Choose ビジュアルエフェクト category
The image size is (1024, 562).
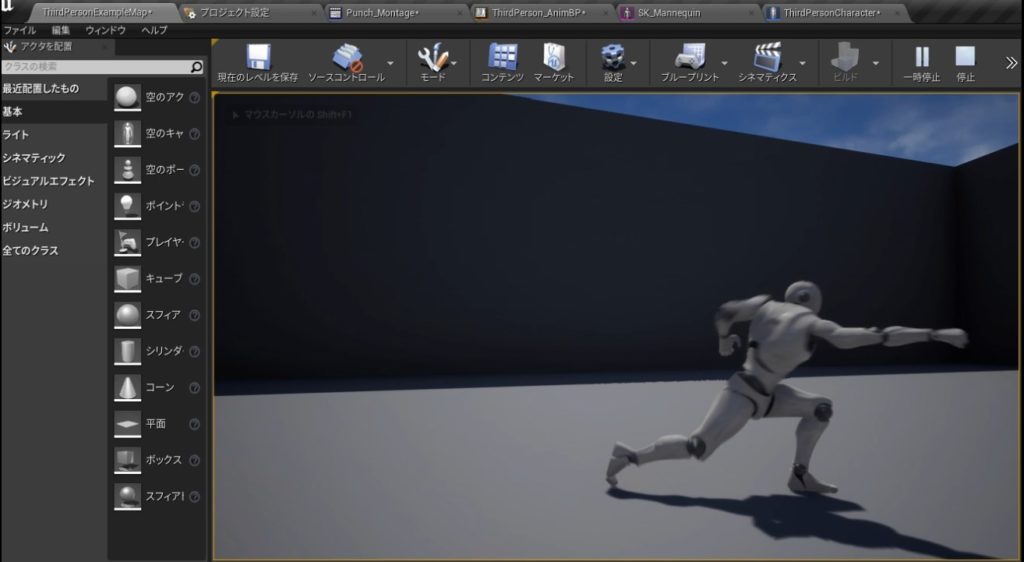click(48, 181)
